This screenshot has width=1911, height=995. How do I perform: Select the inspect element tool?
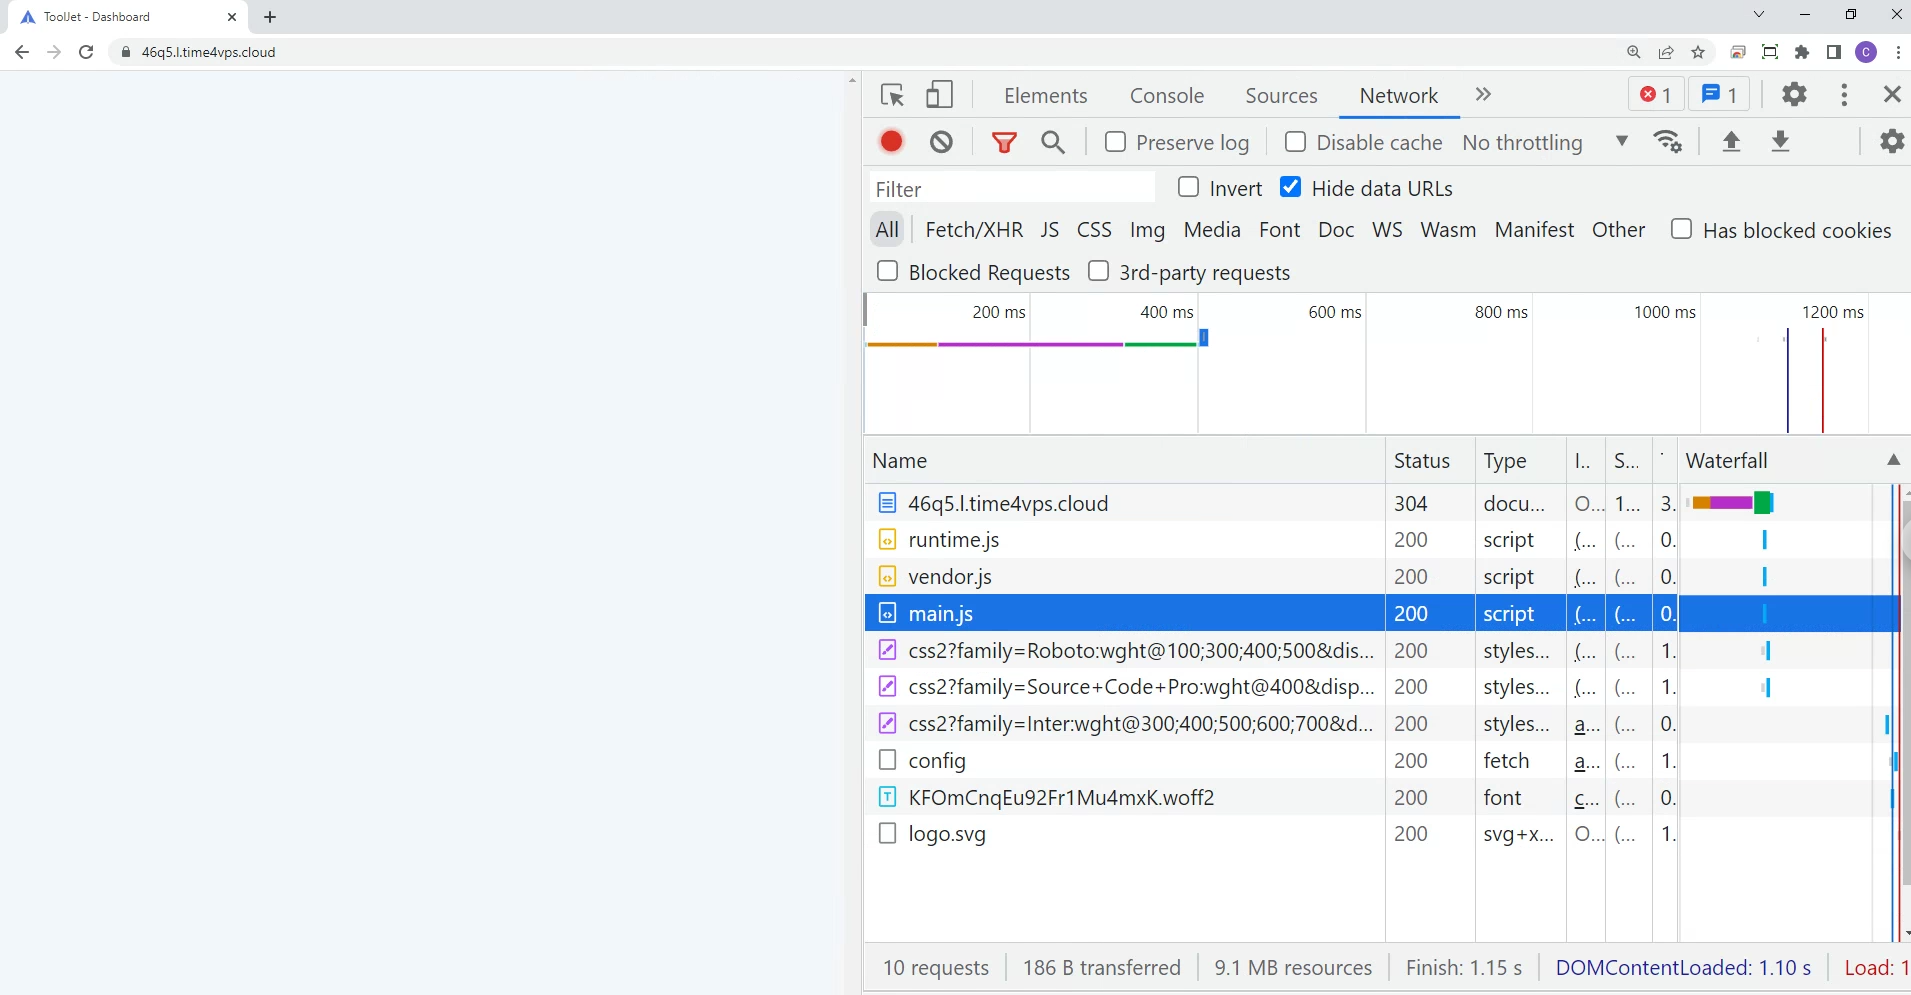pos(892,94)
